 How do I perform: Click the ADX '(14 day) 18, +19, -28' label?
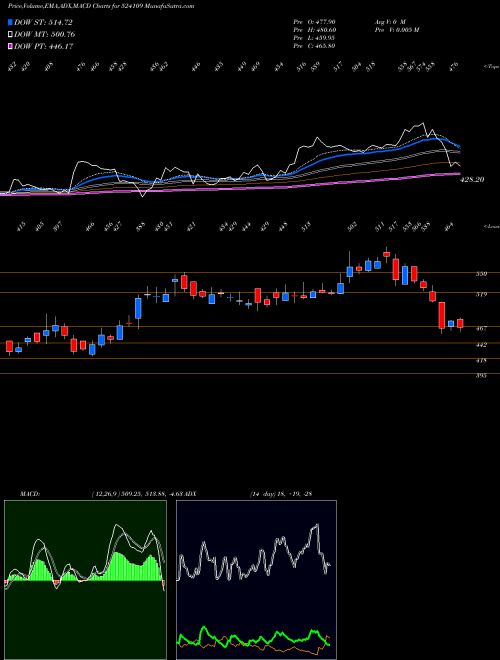pos(280,494)
